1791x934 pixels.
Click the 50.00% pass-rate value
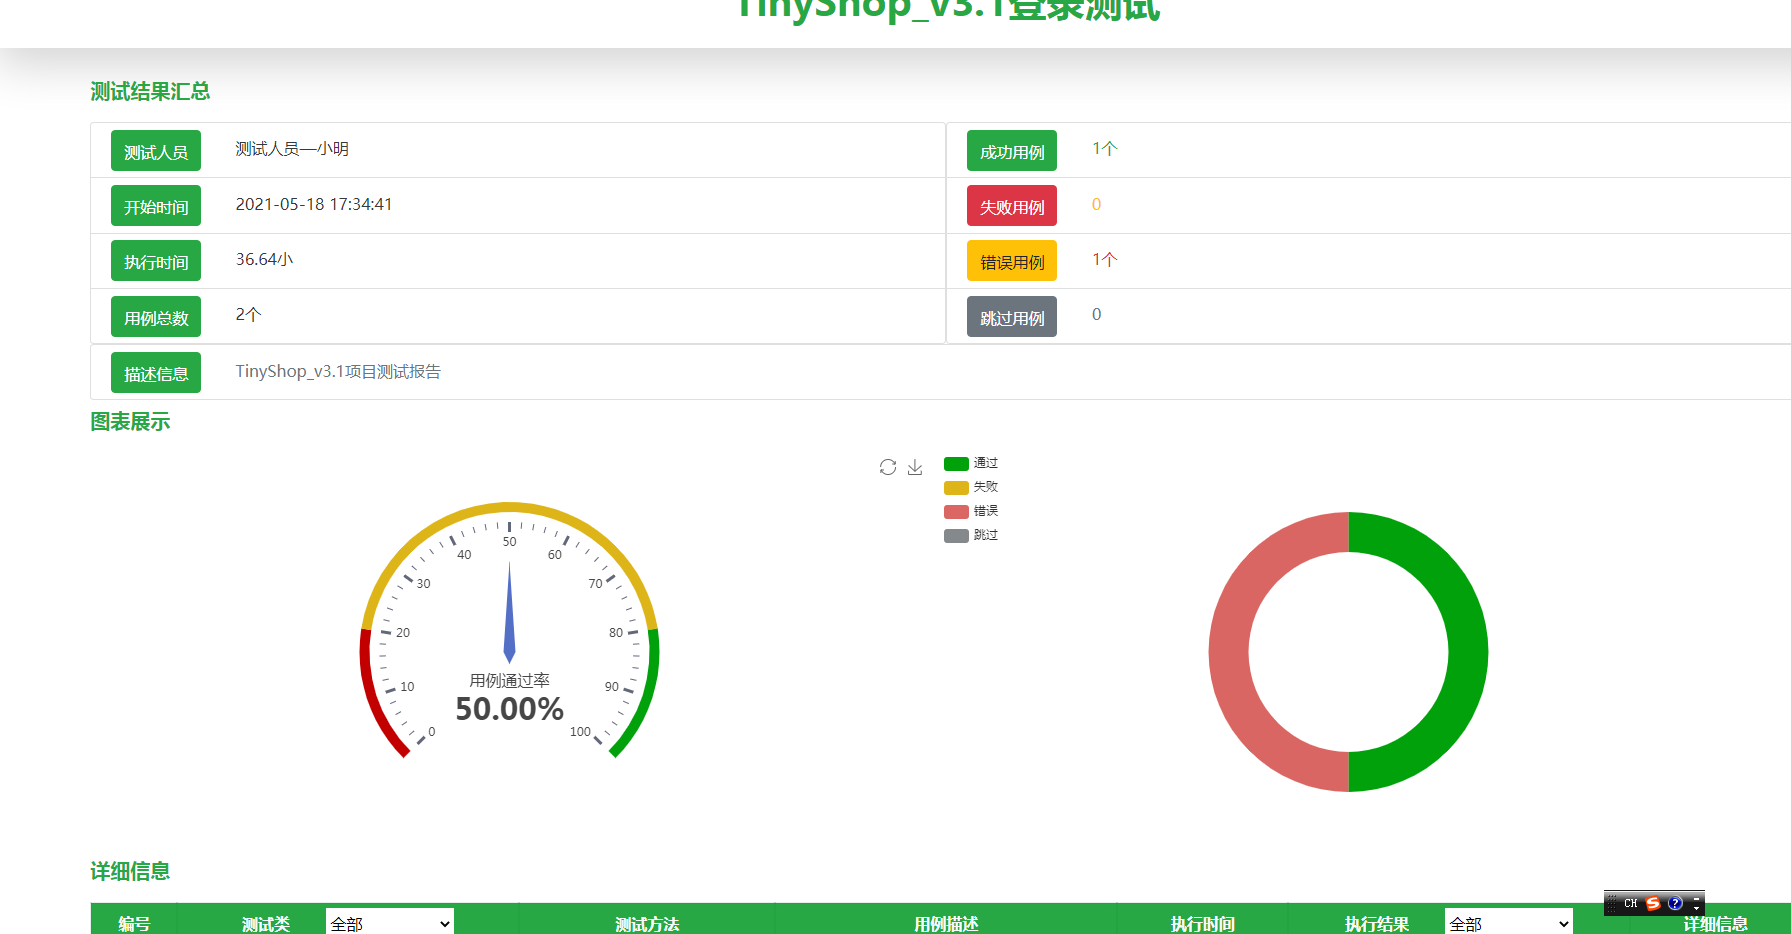[509, 709]
